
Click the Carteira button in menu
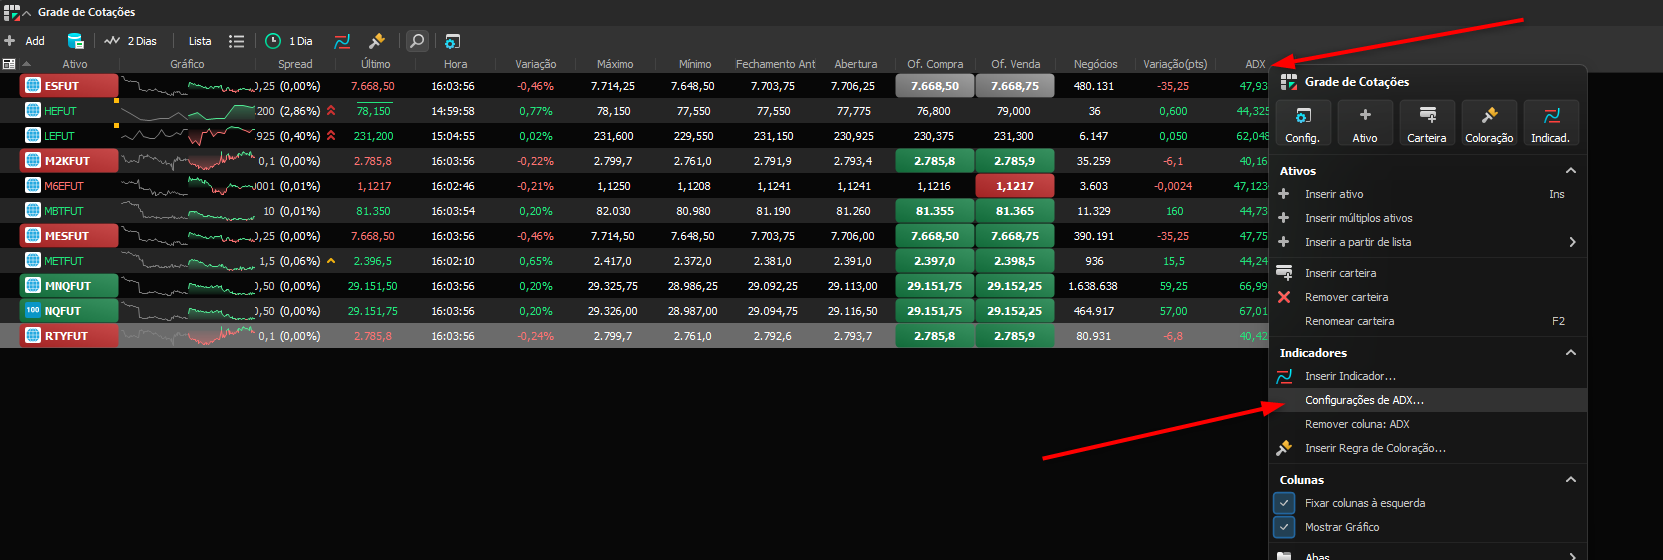tap(1427, 123)
